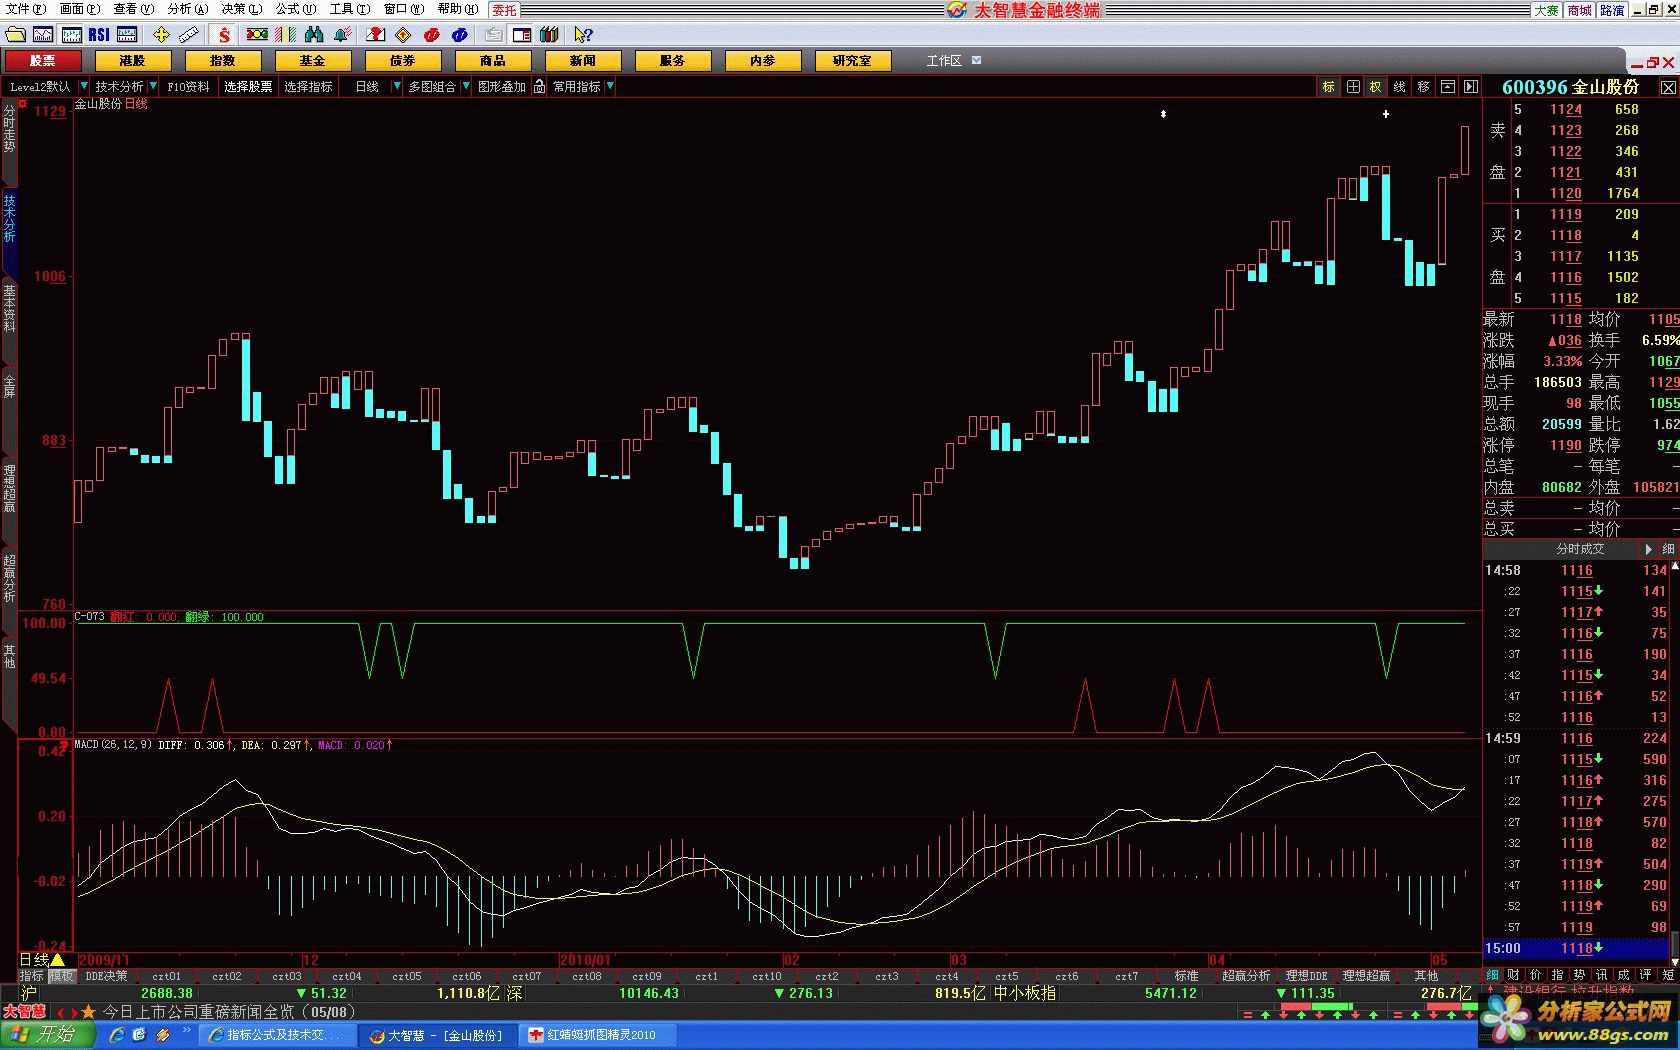Click the open folder toolbar icon

[x=14, y=35]
